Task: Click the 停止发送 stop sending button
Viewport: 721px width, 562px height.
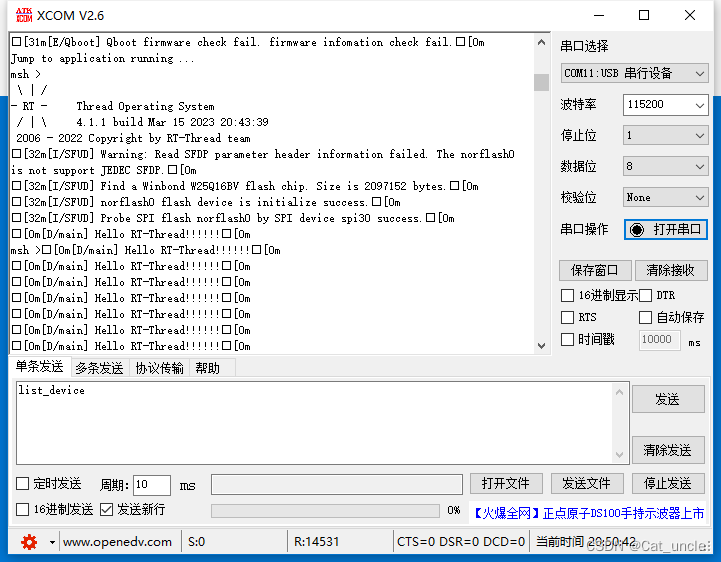Action: (668, 483)
